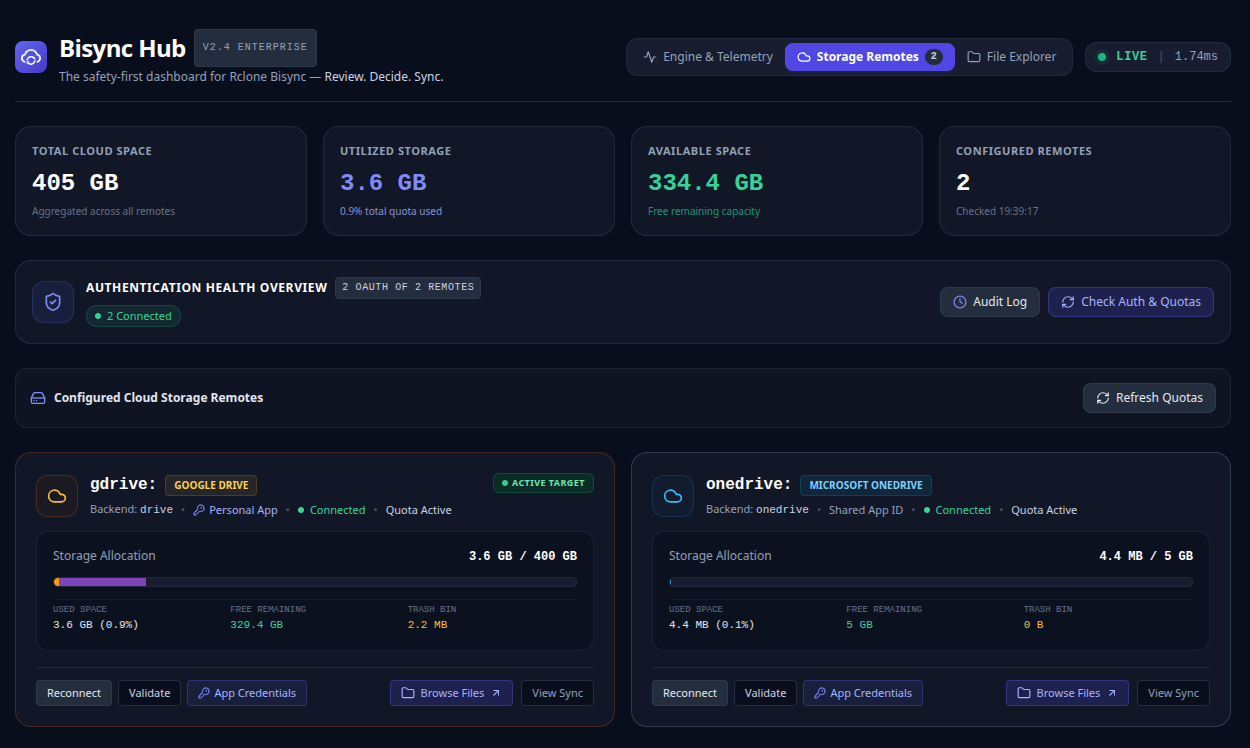Click the "3.6 GB / 400 GB" allocation text

tap(523, 556)
